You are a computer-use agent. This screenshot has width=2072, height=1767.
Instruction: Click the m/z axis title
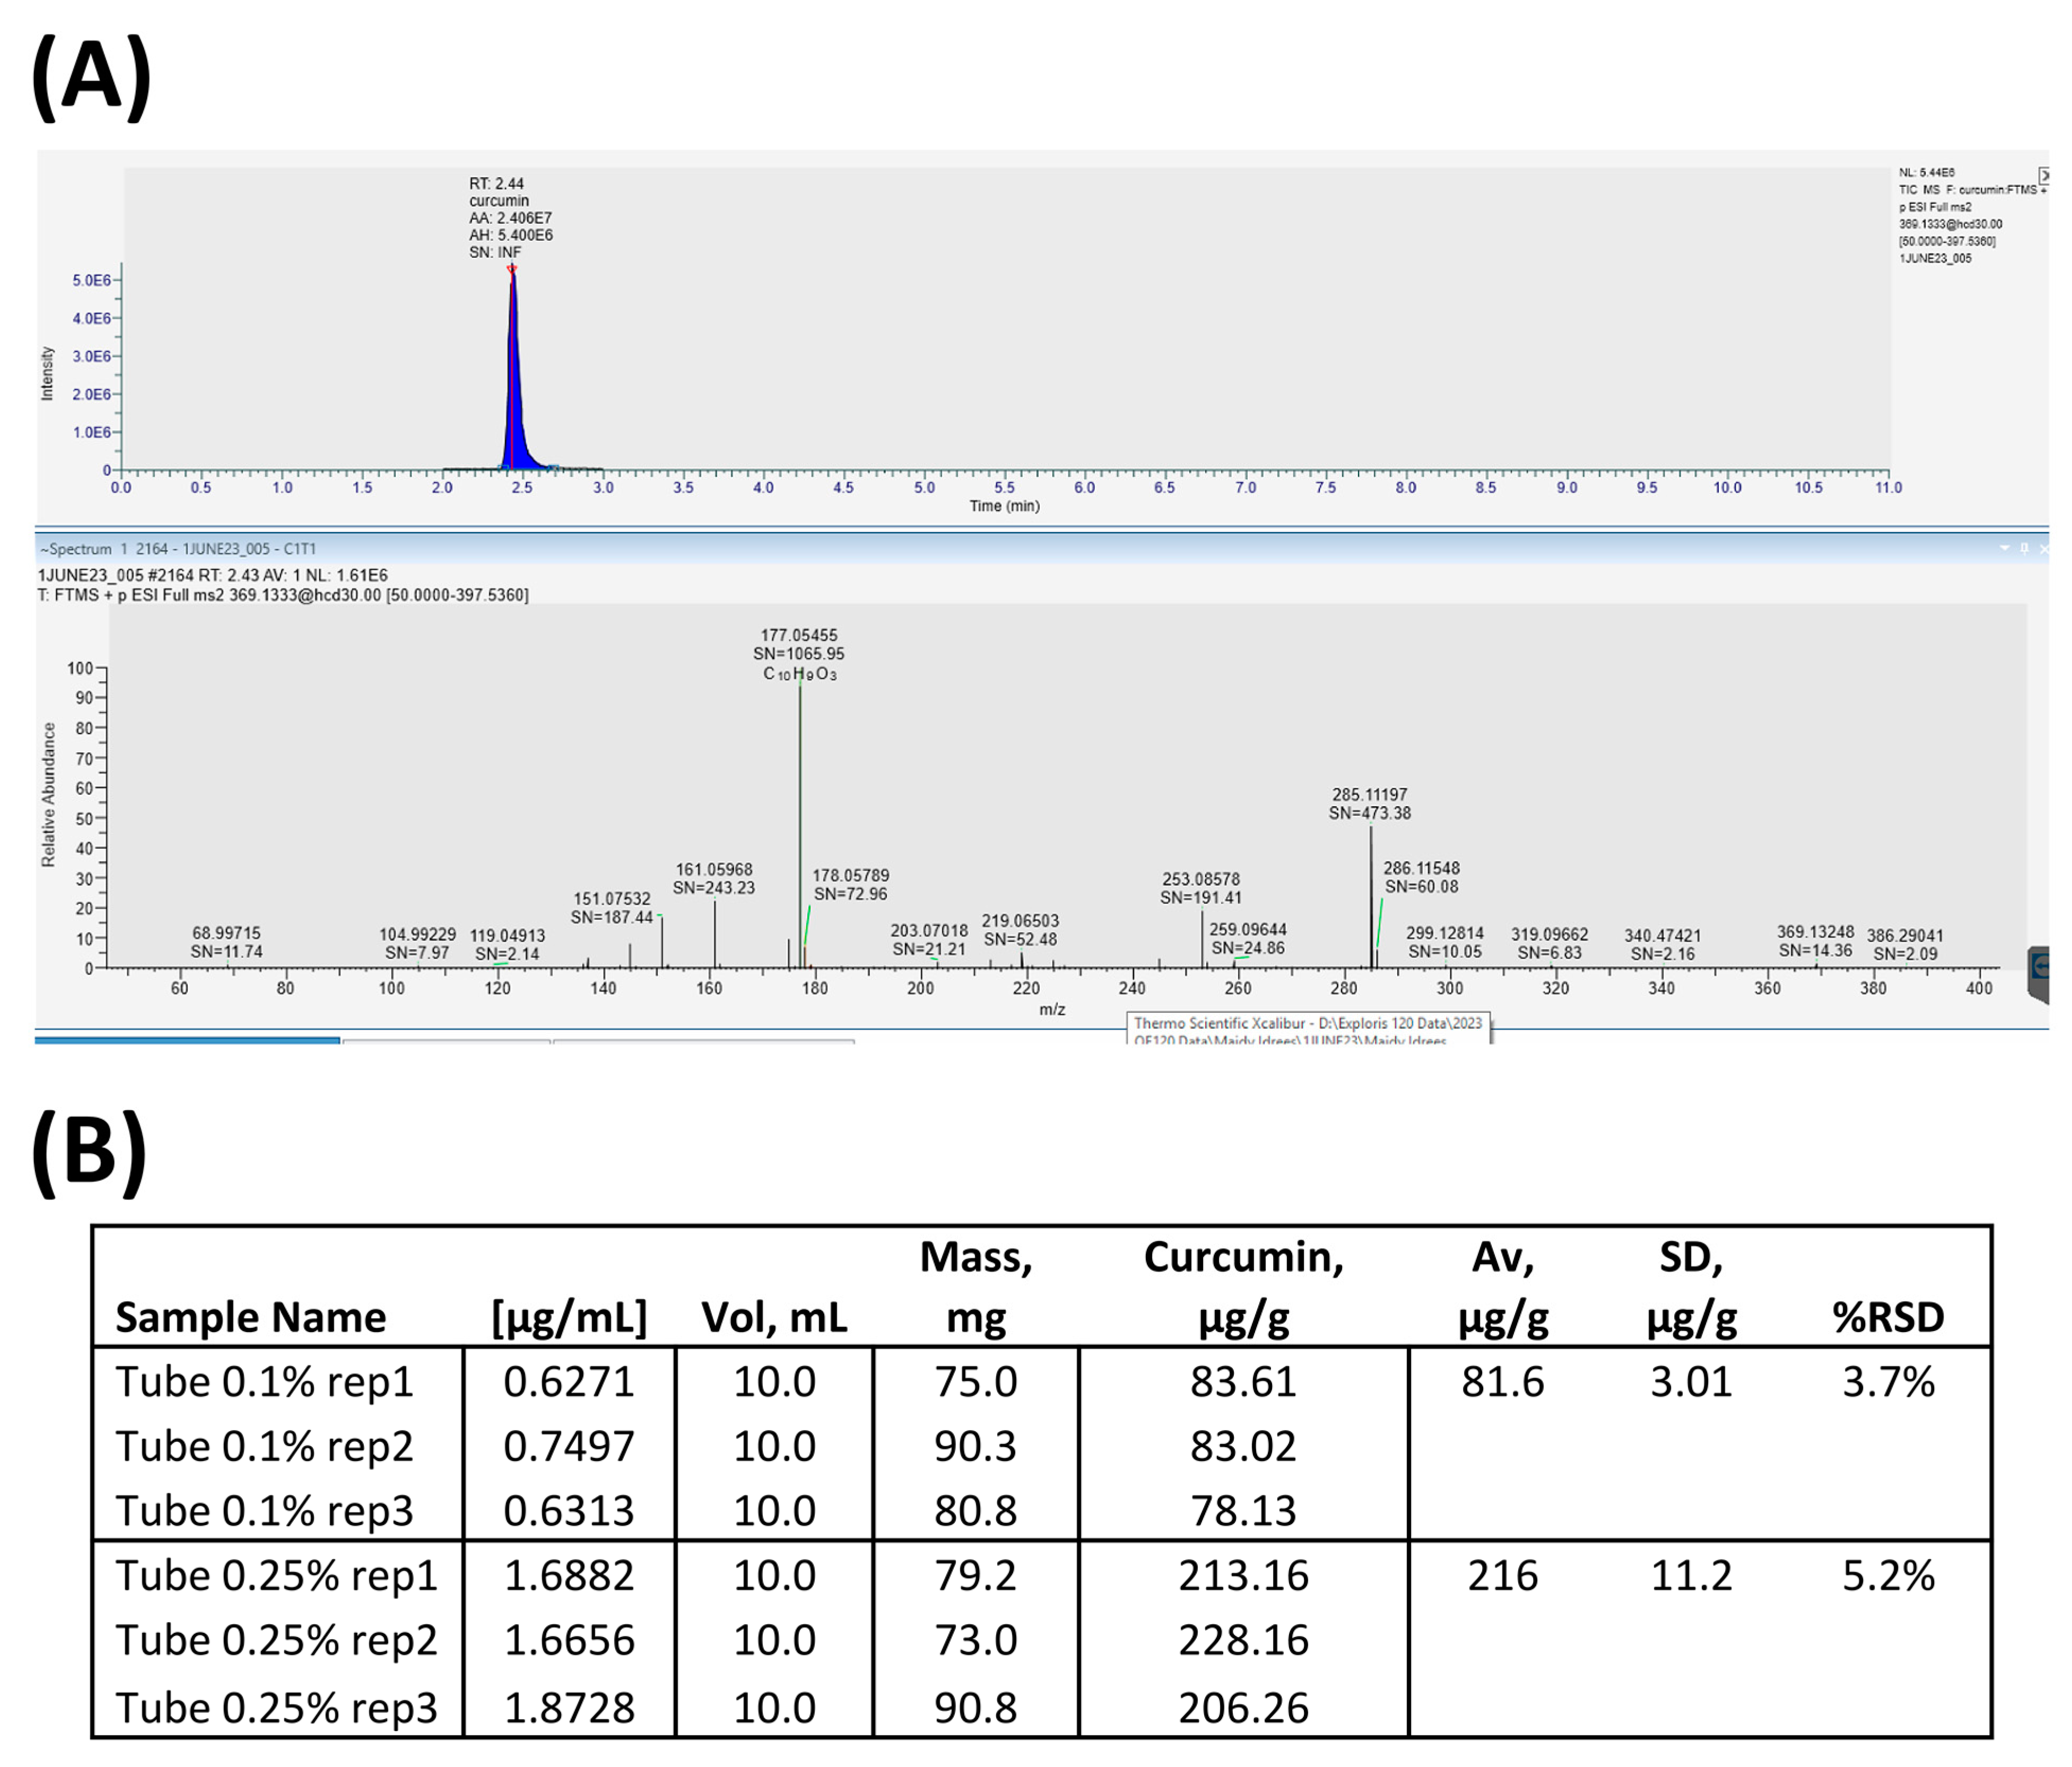click(1052, 1009)
